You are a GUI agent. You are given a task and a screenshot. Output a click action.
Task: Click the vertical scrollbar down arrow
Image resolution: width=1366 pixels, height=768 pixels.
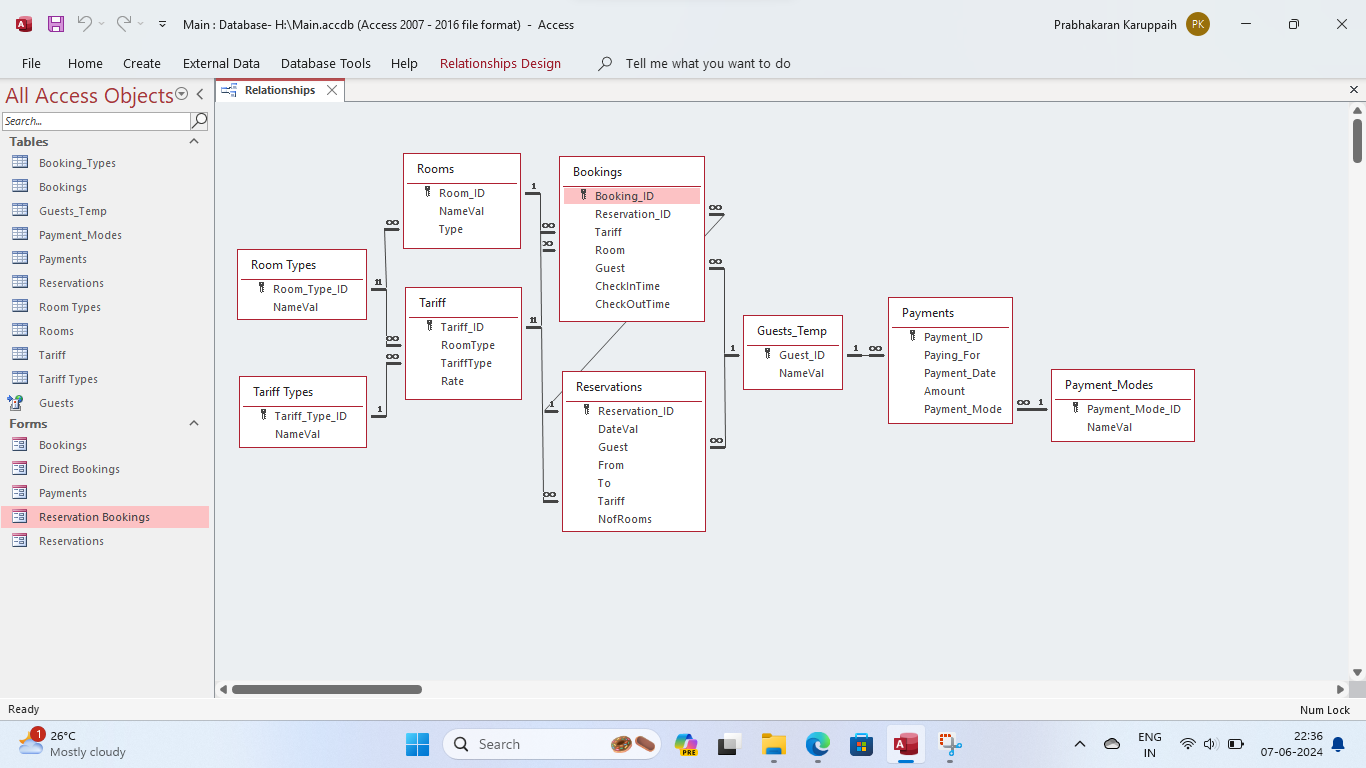tap(1357, 672)
